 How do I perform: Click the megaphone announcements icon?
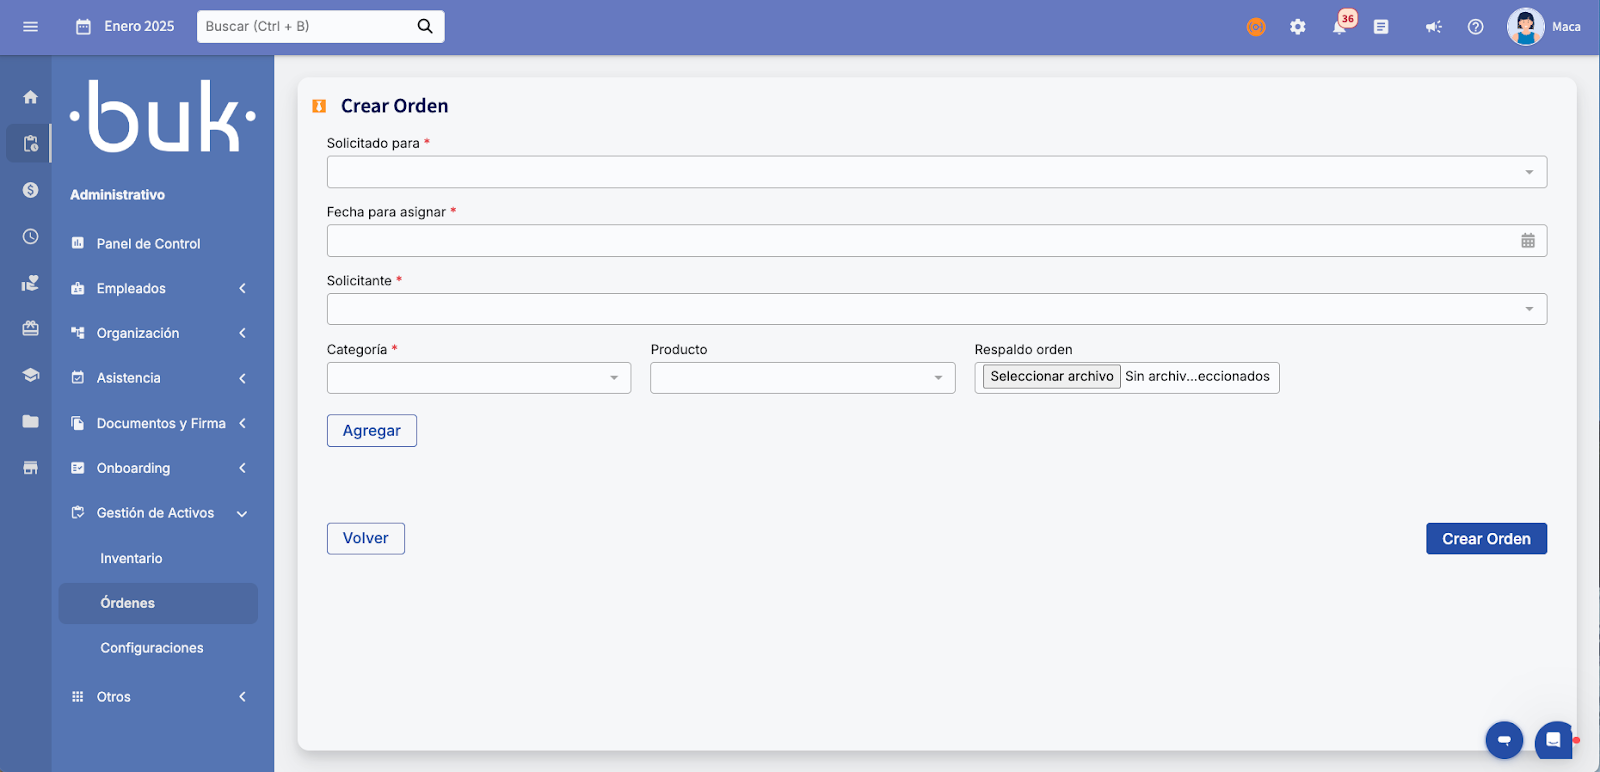1433,27
